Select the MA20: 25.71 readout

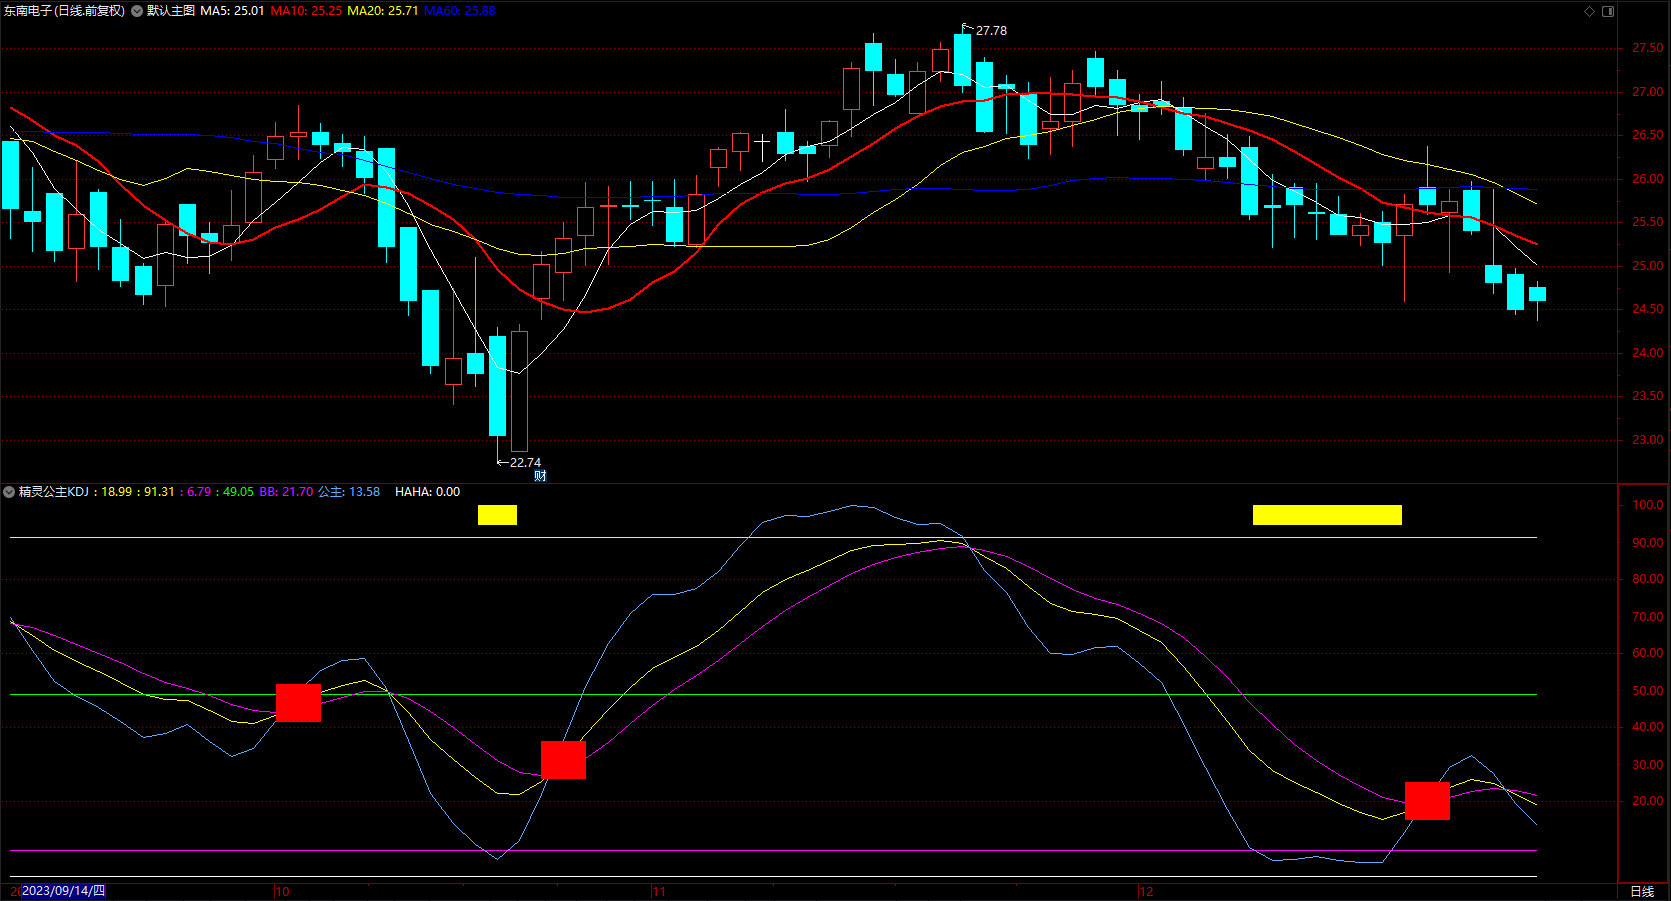(x=383, y=11)
